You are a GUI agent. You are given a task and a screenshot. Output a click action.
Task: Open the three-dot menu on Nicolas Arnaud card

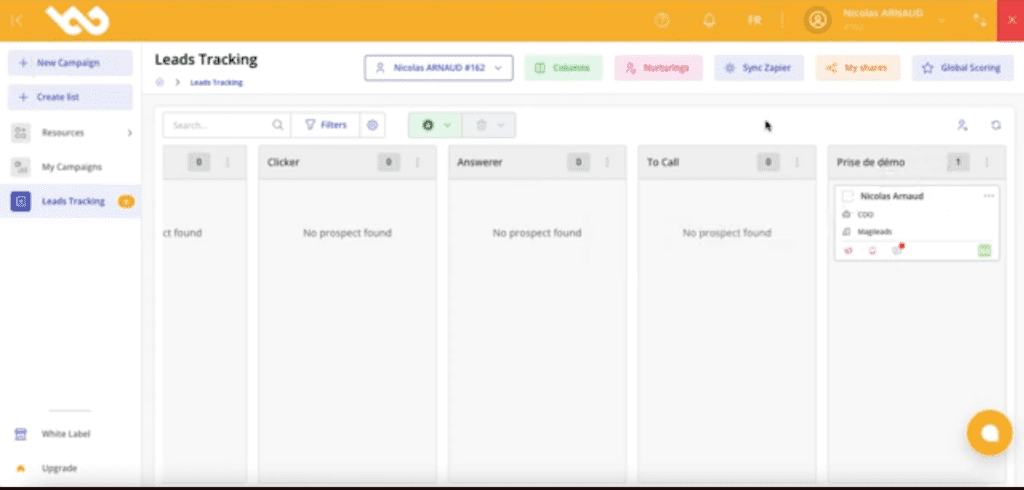pos(988,196)
